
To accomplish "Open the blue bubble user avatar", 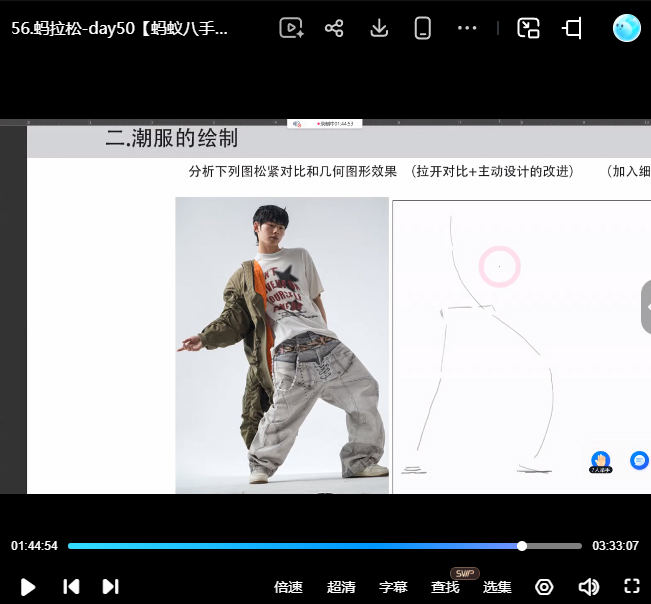I will (627, 28).
